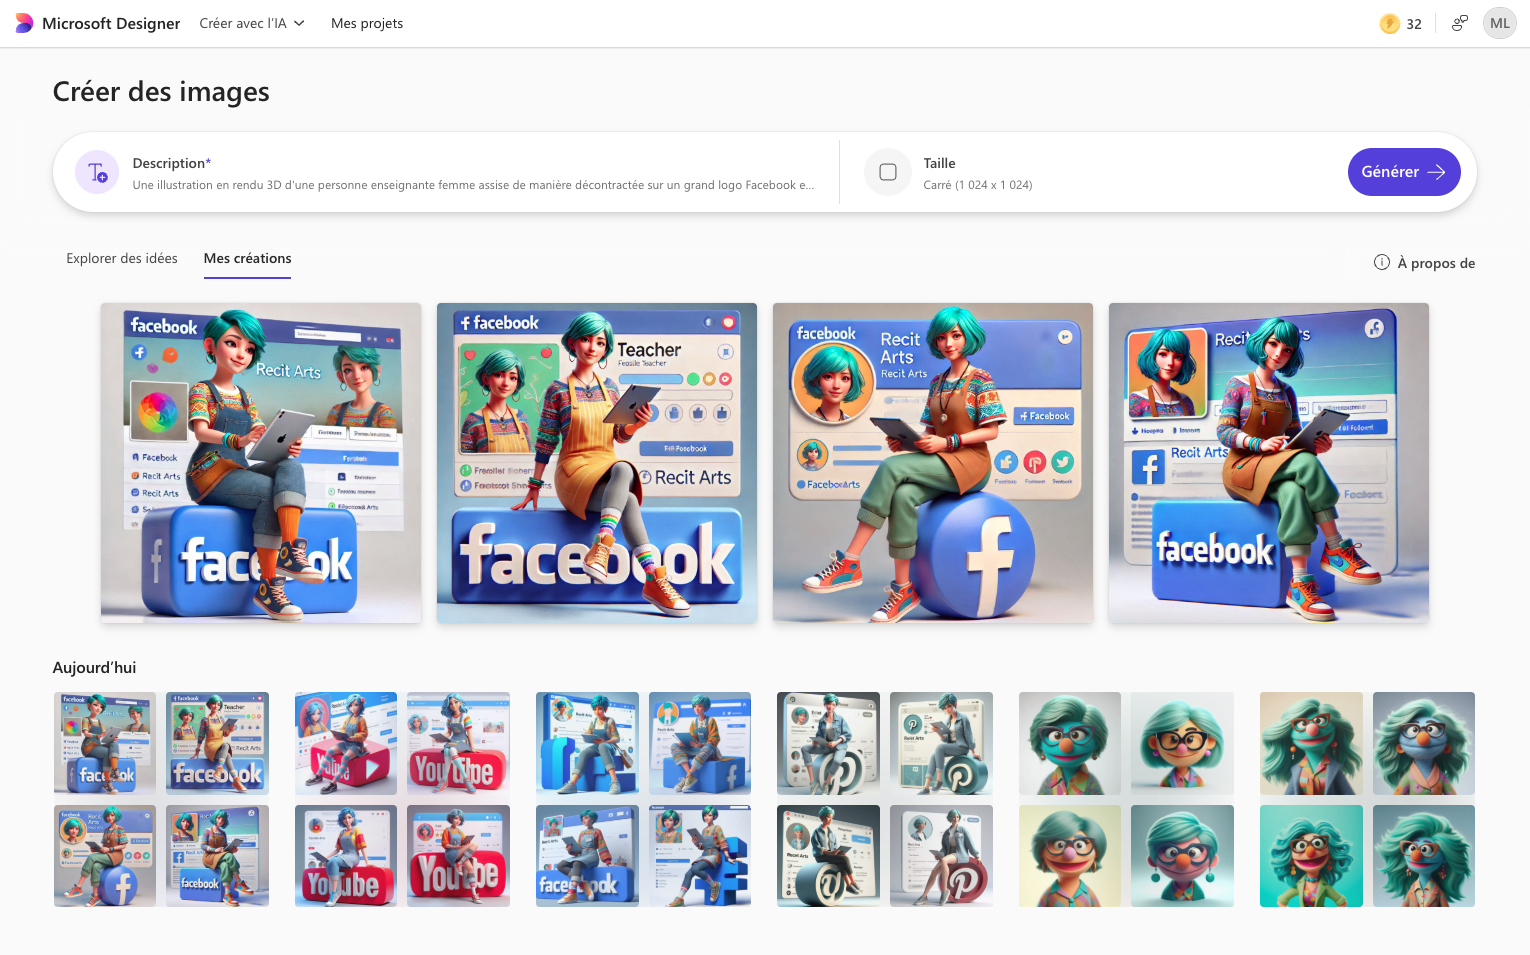Click the Microsoft Designer logo icon

point(24,23)
